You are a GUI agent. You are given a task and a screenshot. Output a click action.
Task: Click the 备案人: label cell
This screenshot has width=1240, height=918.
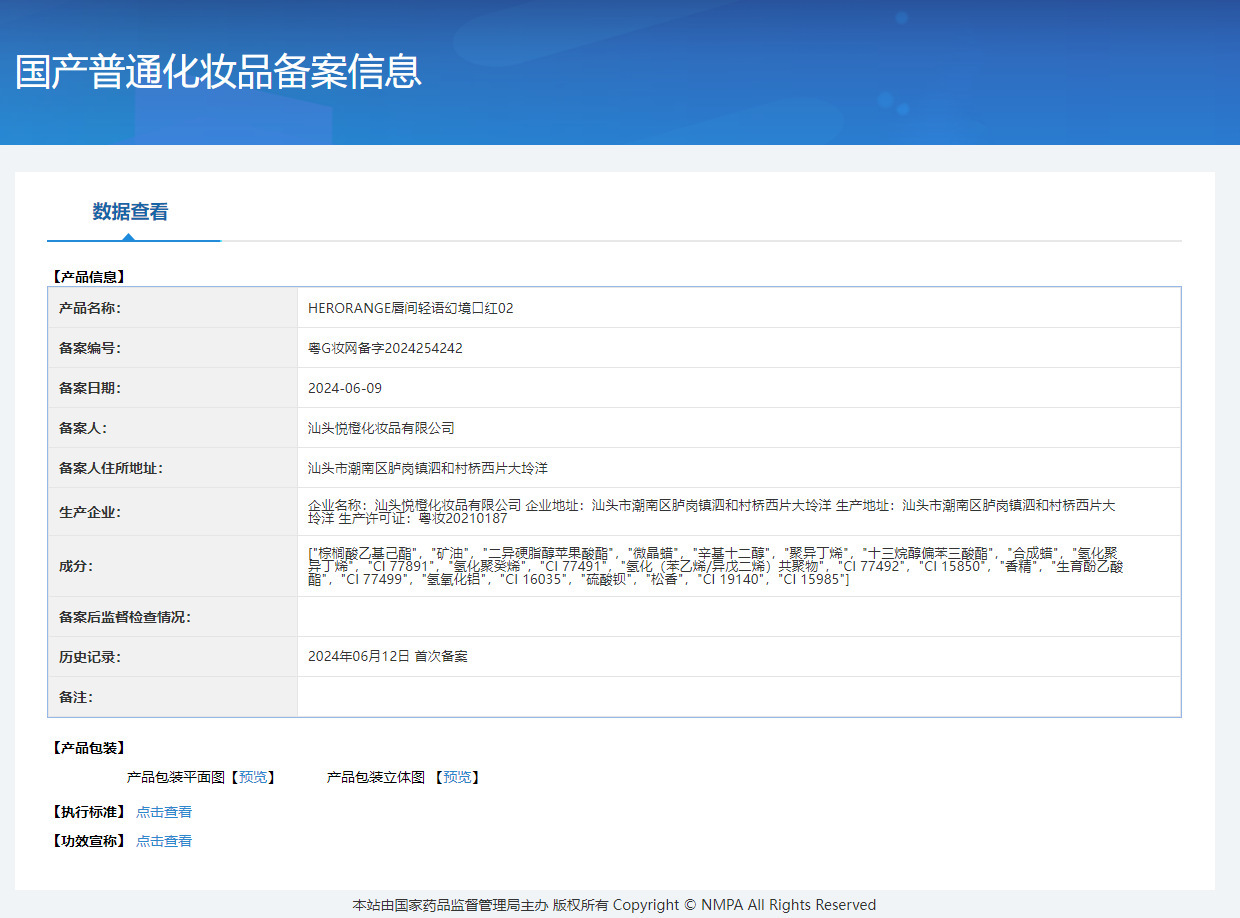coord(173,428)
